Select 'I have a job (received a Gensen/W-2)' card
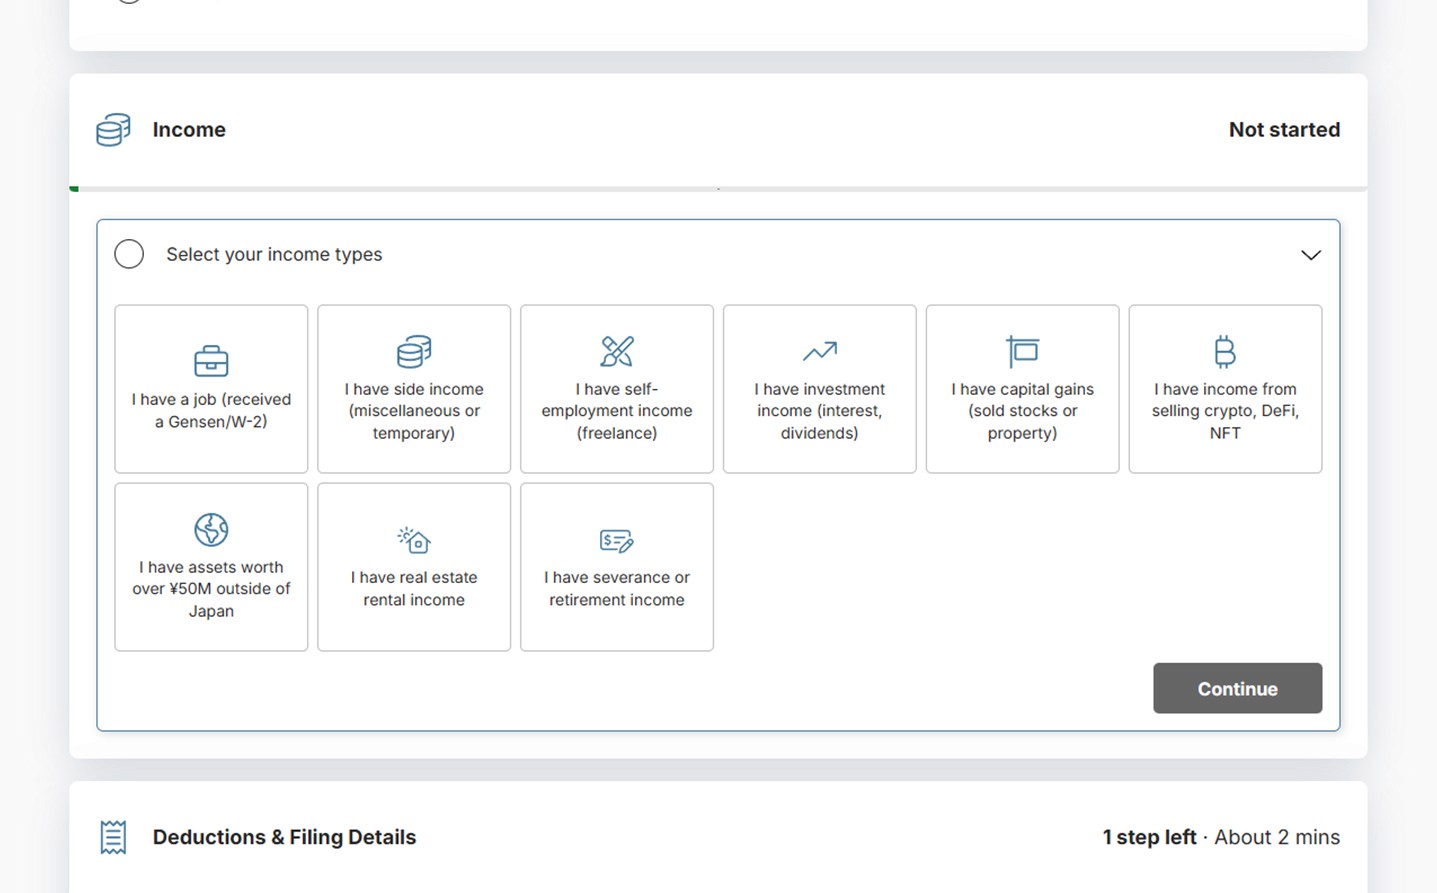The image size is (1437, 893). point(211,389)
